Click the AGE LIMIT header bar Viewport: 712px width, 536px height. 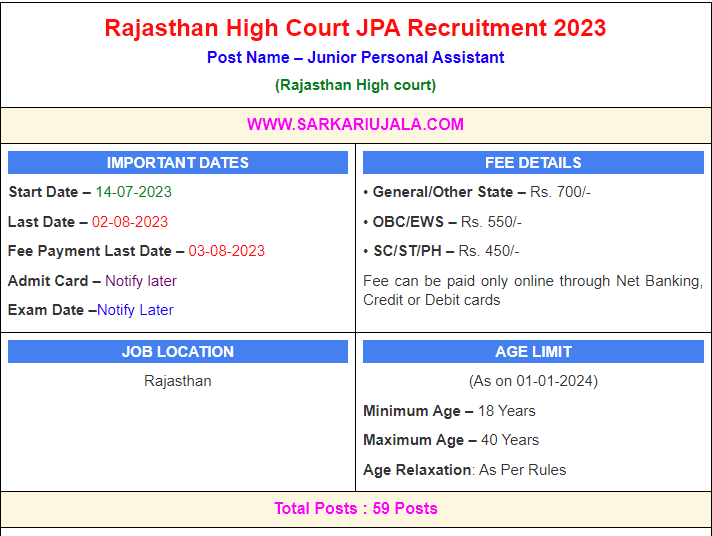pyautogui.click(x=533, y=352)
